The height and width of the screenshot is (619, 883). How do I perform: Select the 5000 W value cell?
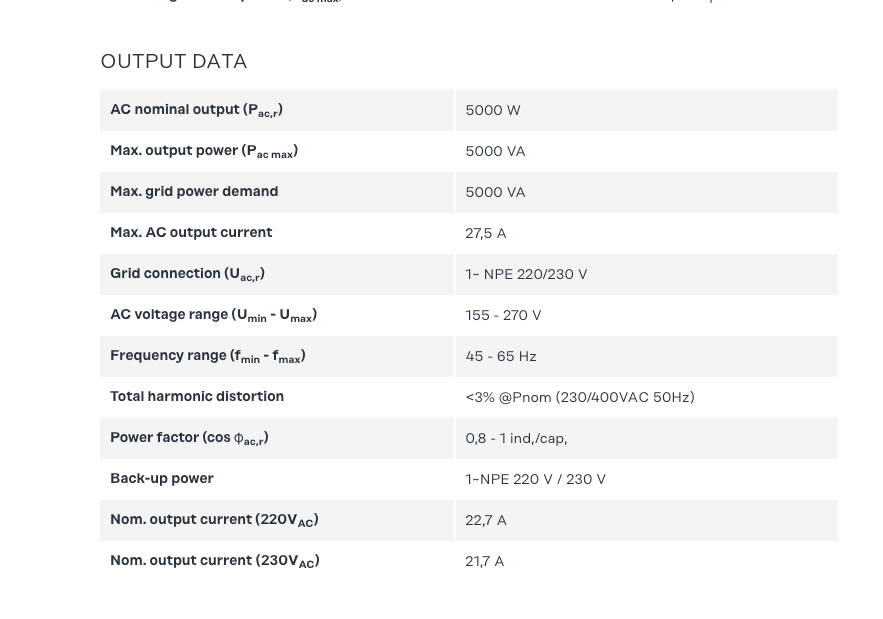click(493, 111)
